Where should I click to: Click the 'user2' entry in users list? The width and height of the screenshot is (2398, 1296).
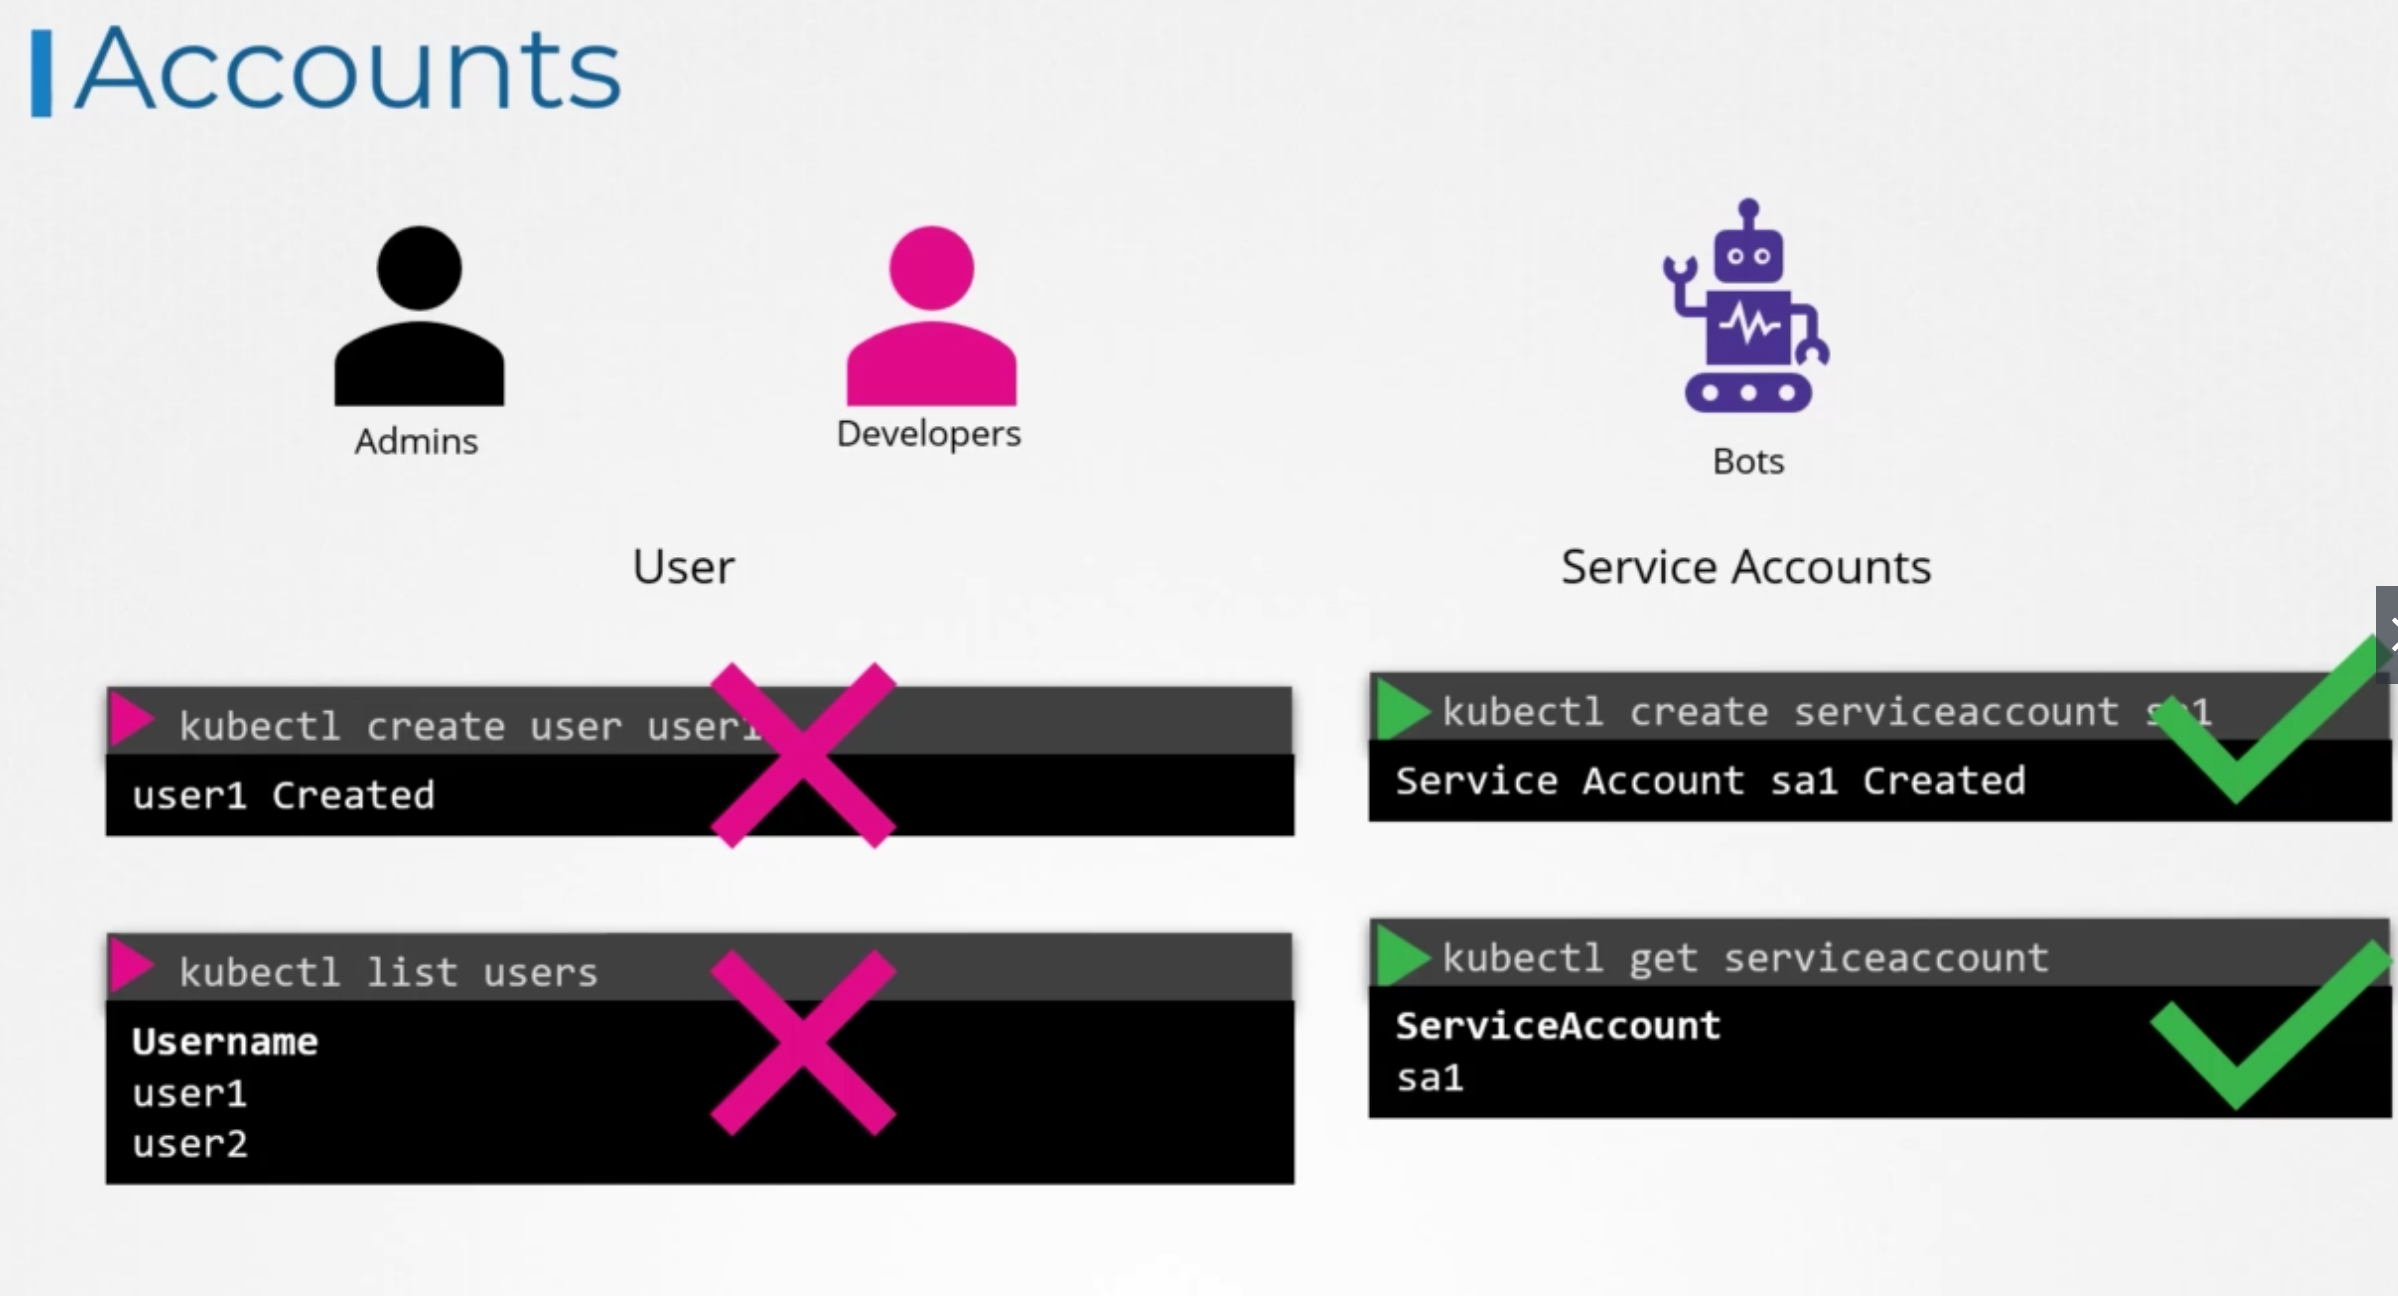coord(190,1144)
